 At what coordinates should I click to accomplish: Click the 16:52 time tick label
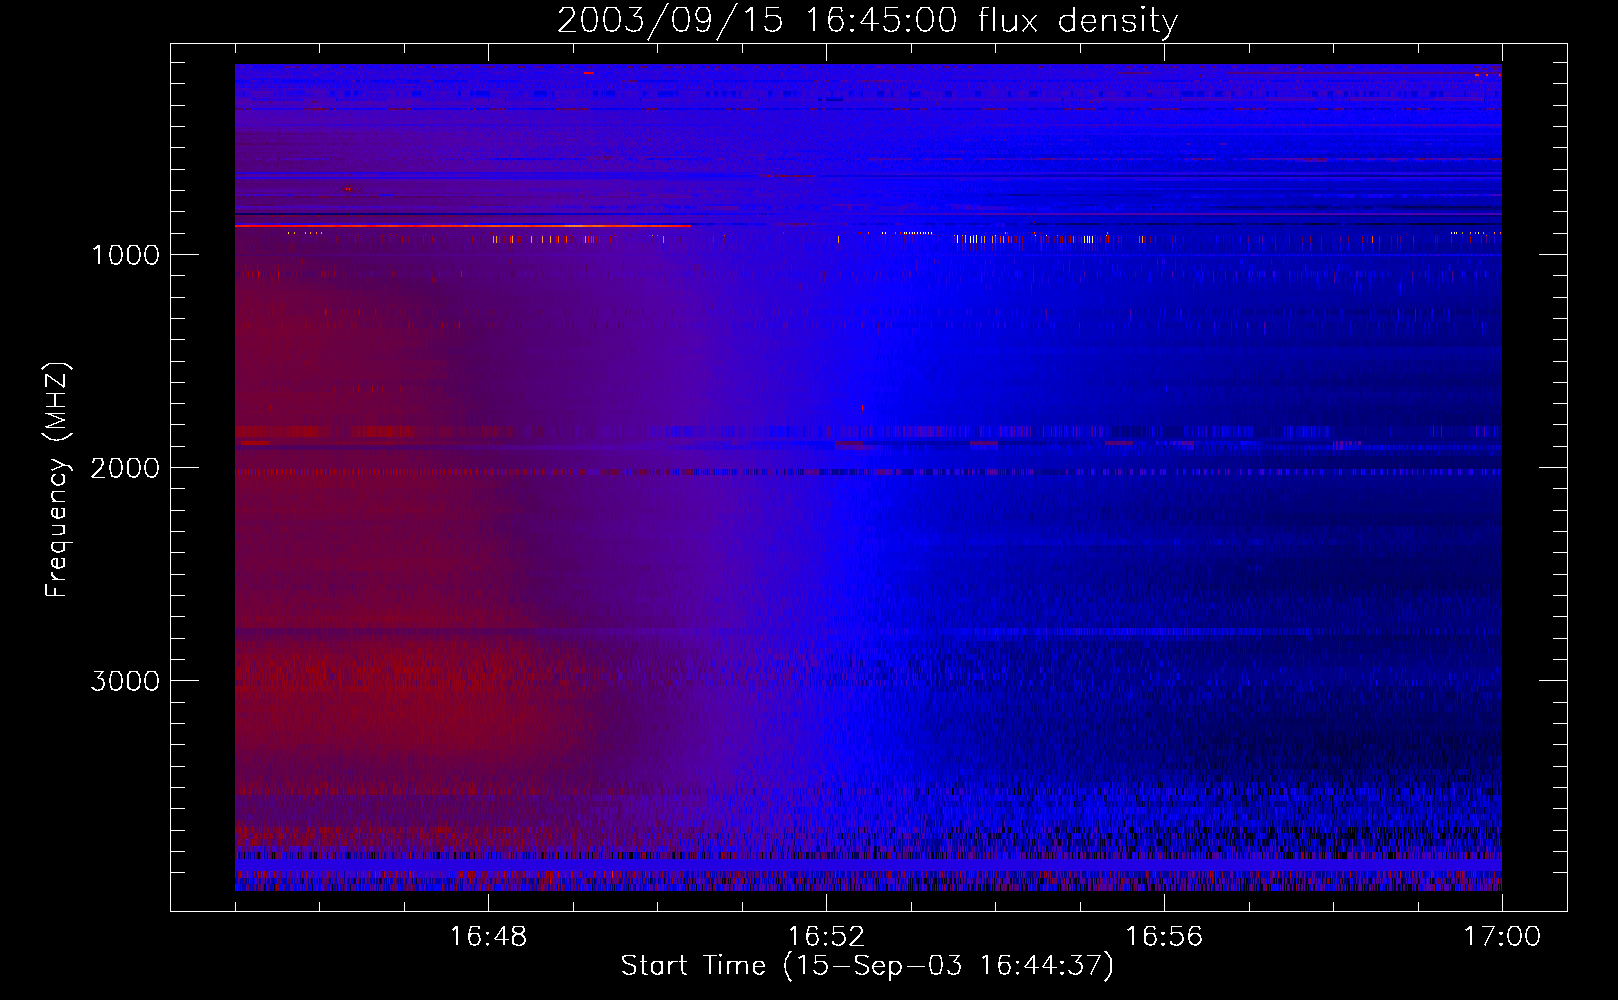(x=826, y=936)
